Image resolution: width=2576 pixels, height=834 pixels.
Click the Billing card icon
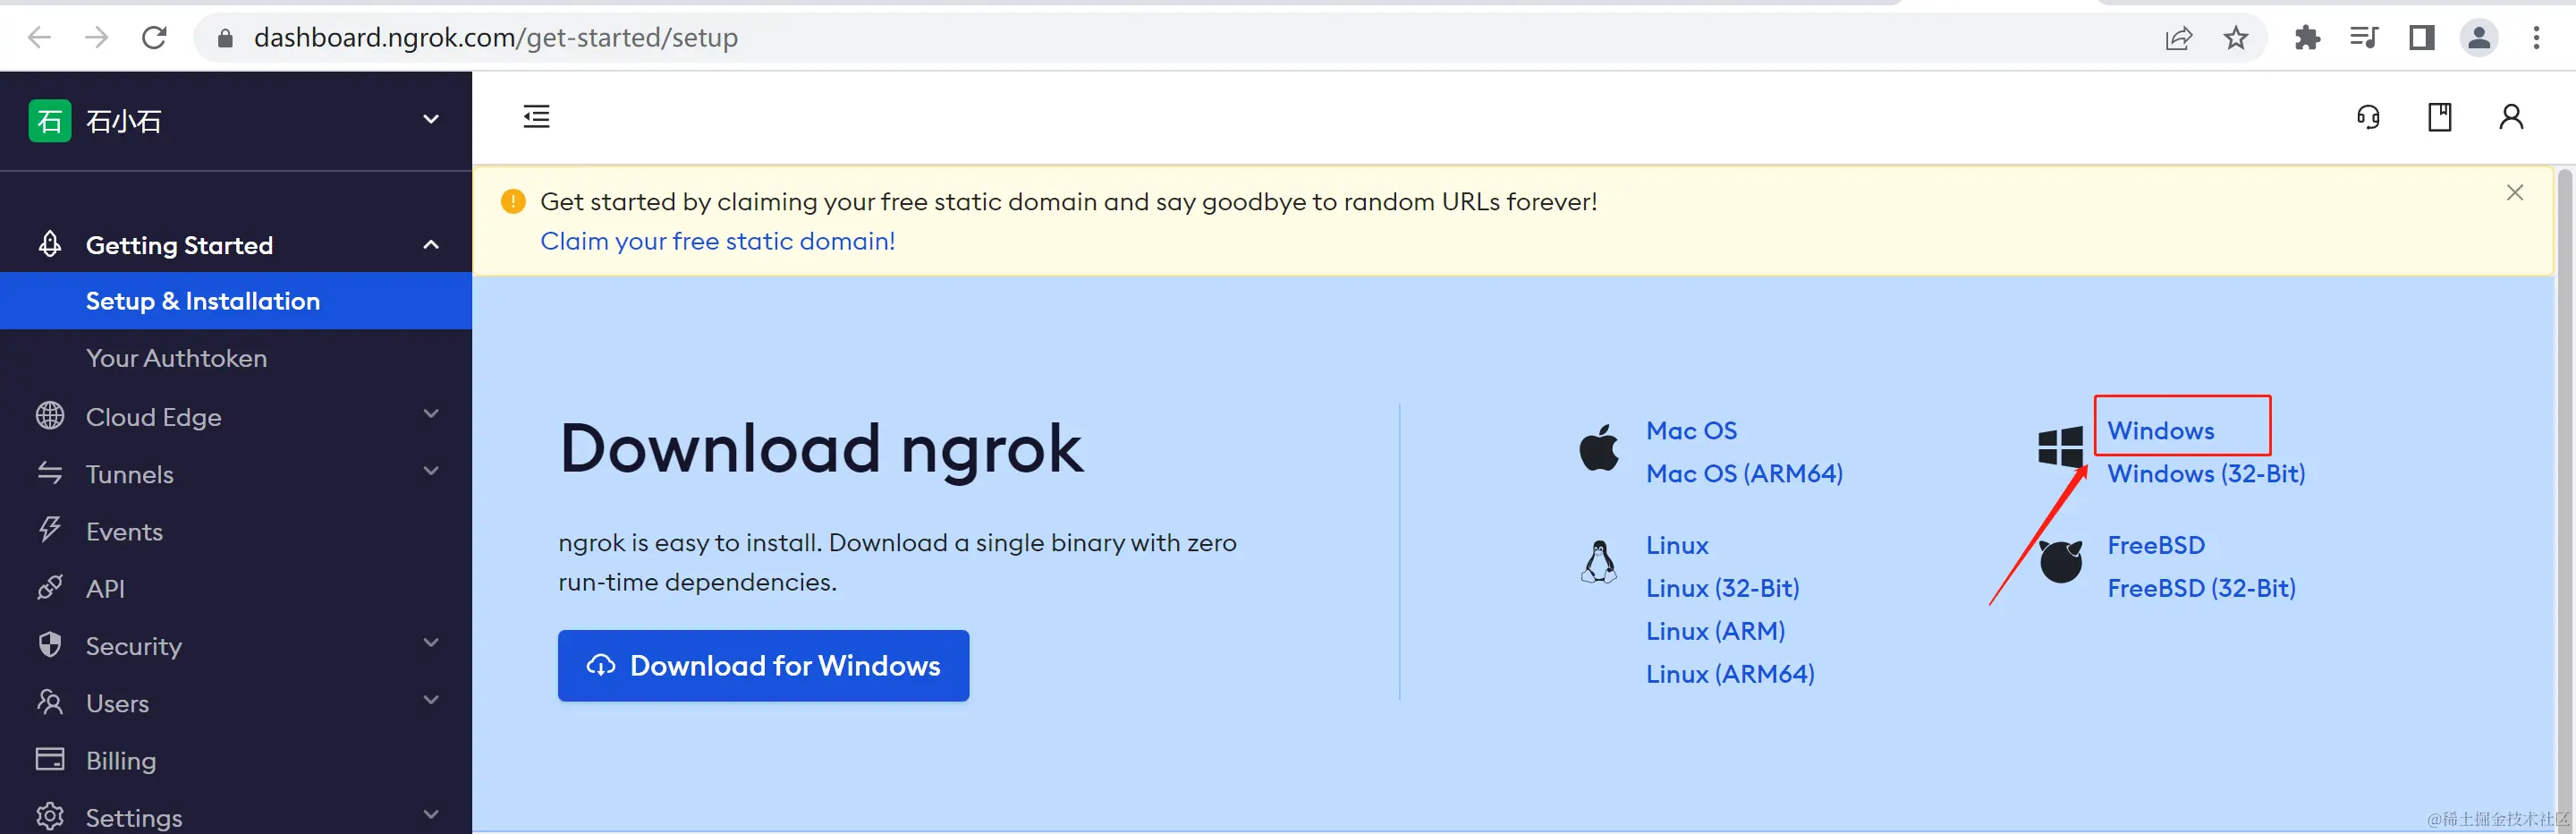point(50,759)
